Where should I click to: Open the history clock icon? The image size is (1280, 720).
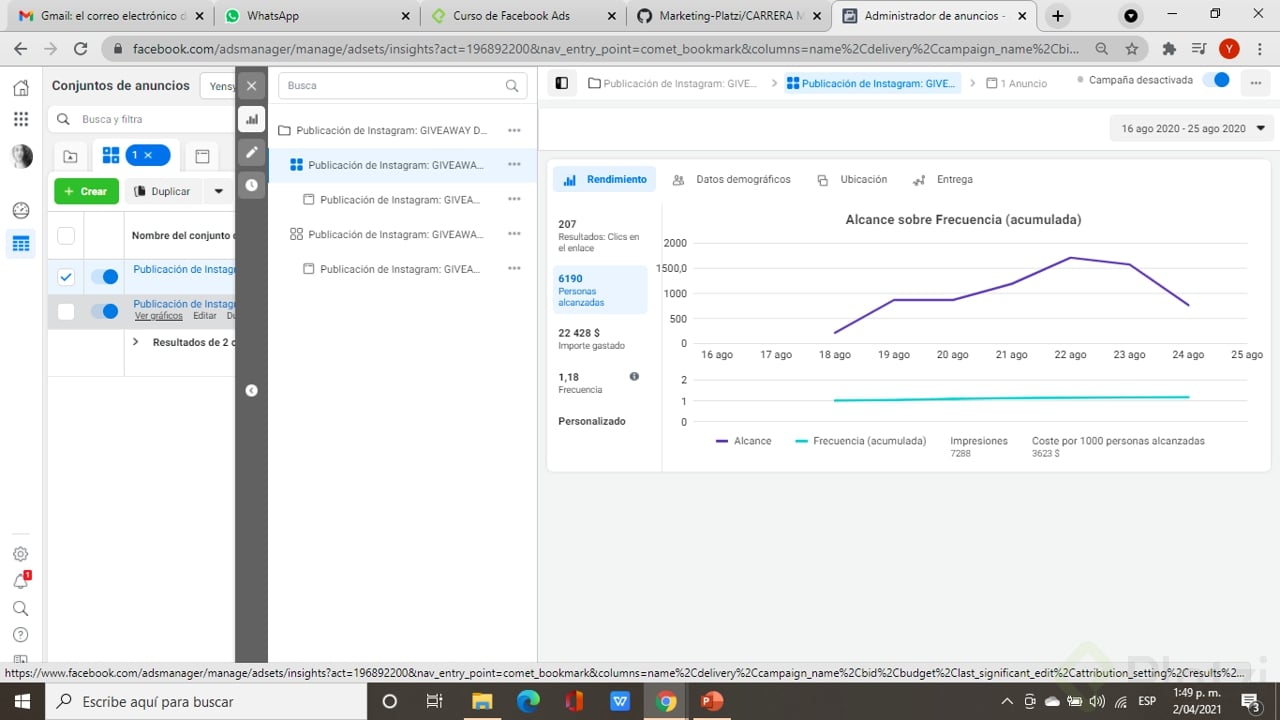click(251, 185)
